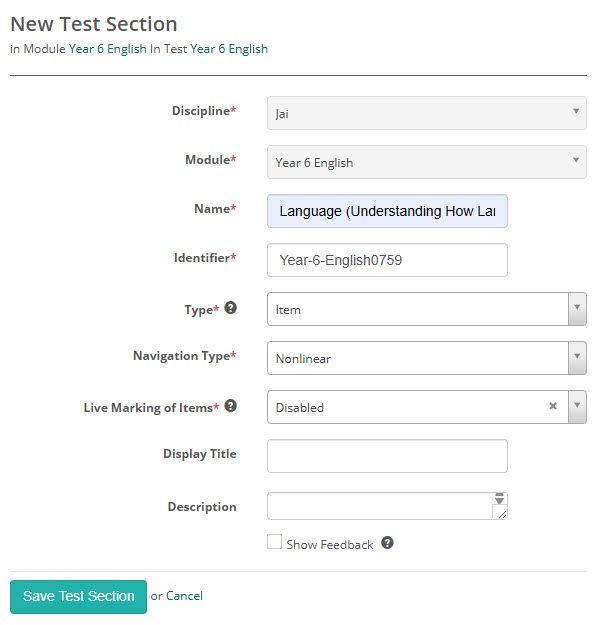Click inside the Description text area
Viewport: 600px width, 625px height.
(x=380, y=506)
